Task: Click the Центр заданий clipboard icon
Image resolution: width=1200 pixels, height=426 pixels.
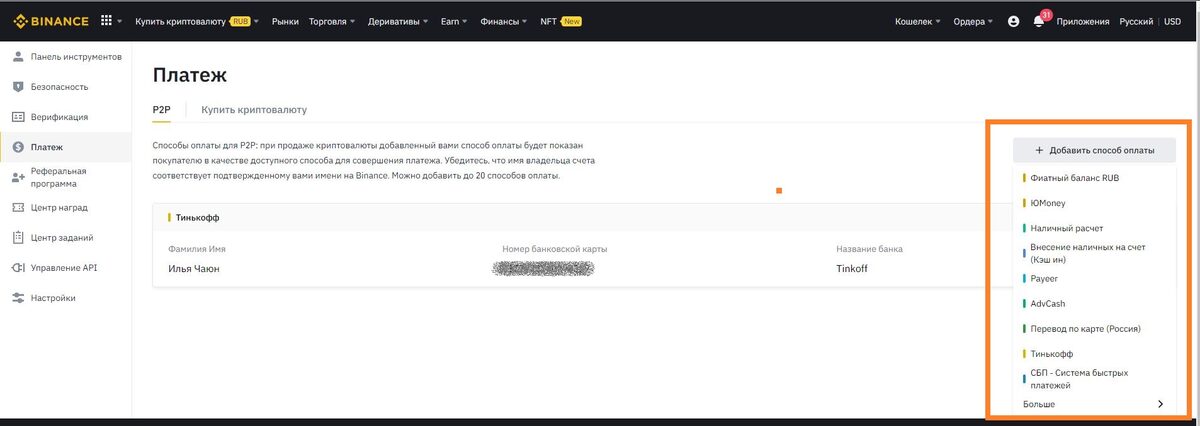Action: pyautogui.click(x=18, y=237)
